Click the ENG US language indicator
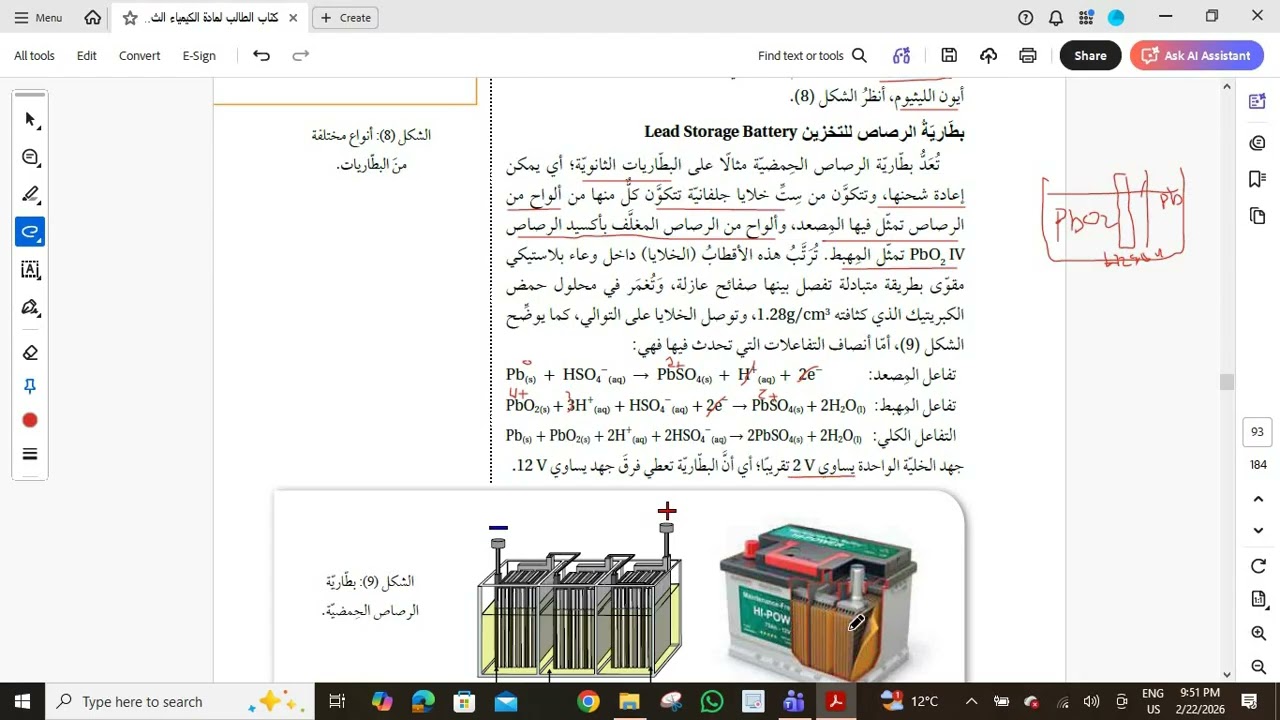The height and width of the screenshot is (720, 1280). [x=1152, y=701]
